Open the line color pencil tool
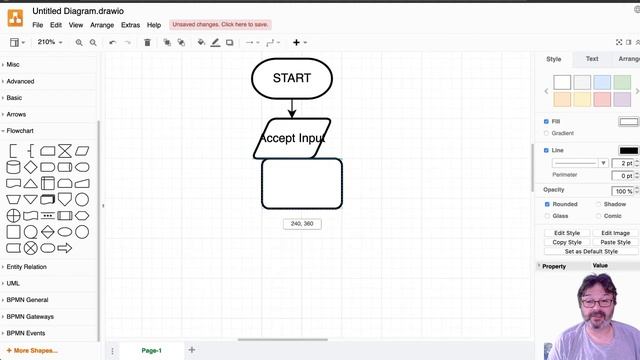Image resolution: width=640 pixels, height=360 pixels. click(x=215, y=42)
